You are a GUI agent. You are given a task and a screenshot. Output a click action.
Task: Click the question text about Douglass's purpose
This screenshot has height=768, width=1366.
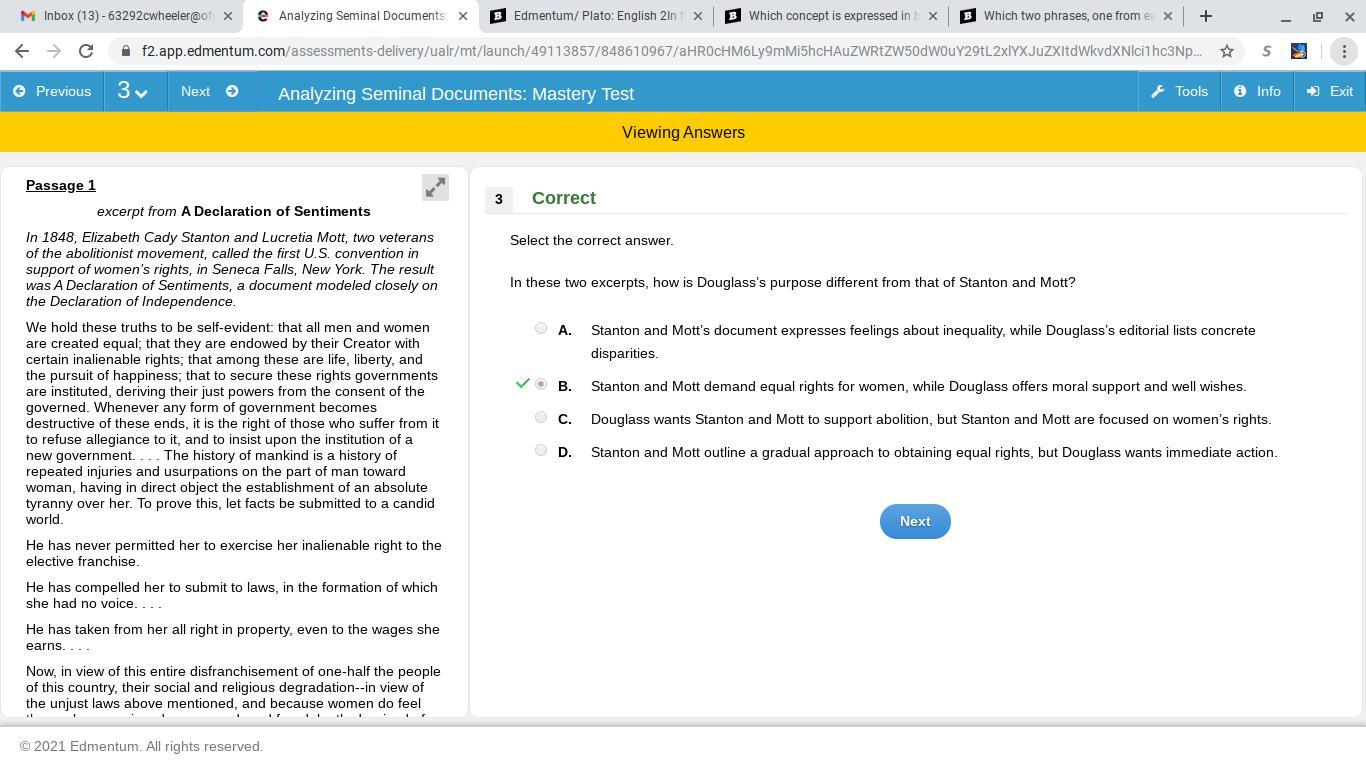click(793, 282)
